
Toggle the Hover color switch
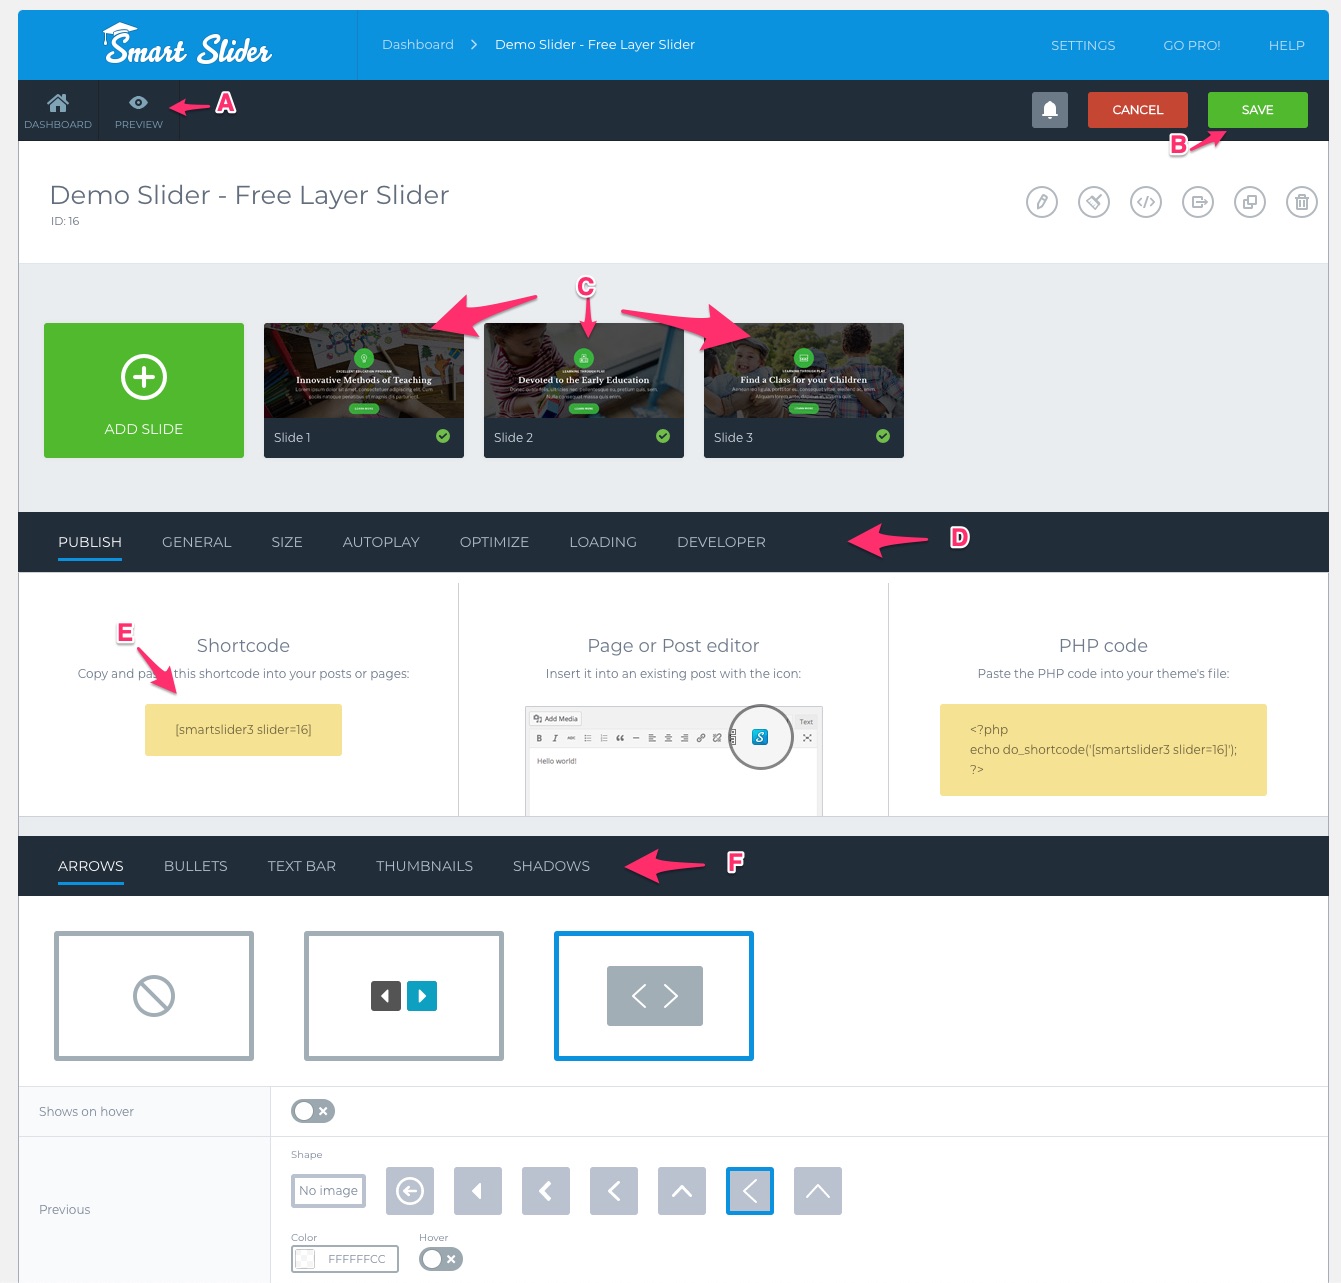[441, 1259]
